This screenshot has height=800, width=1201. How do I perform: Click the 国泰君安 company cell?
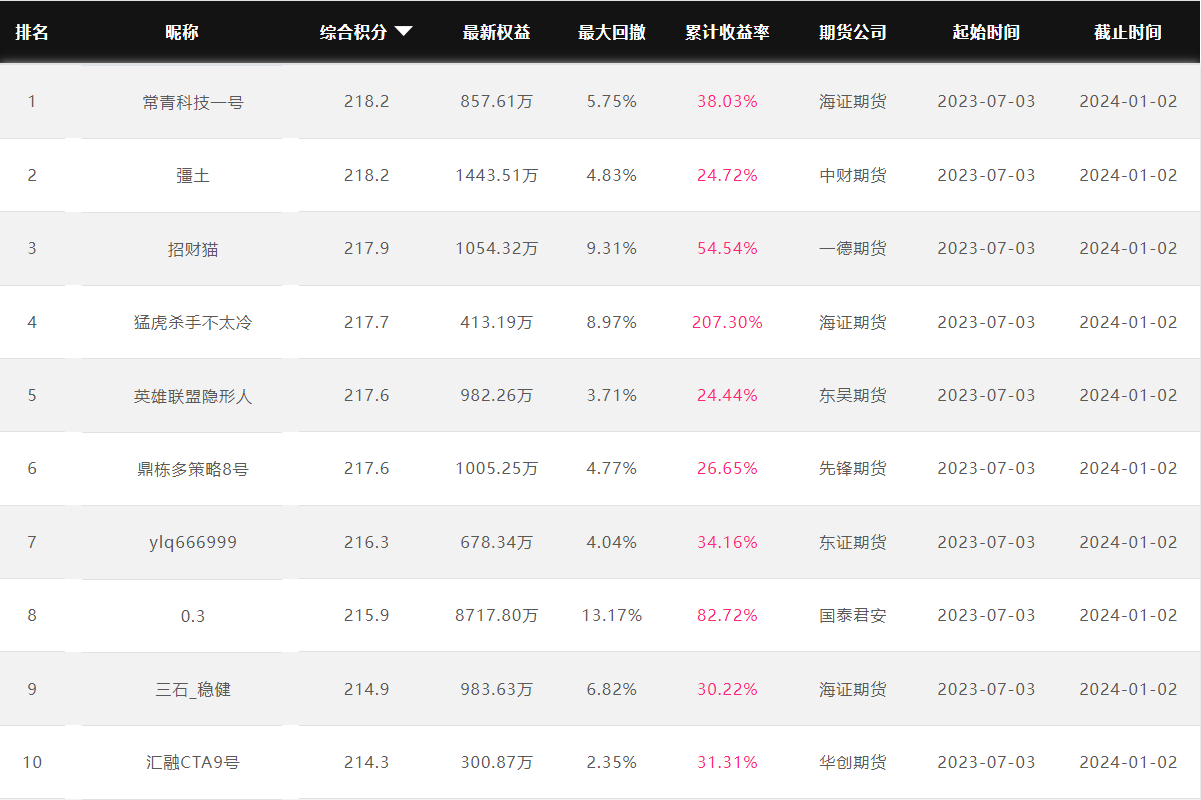(853, 616)
